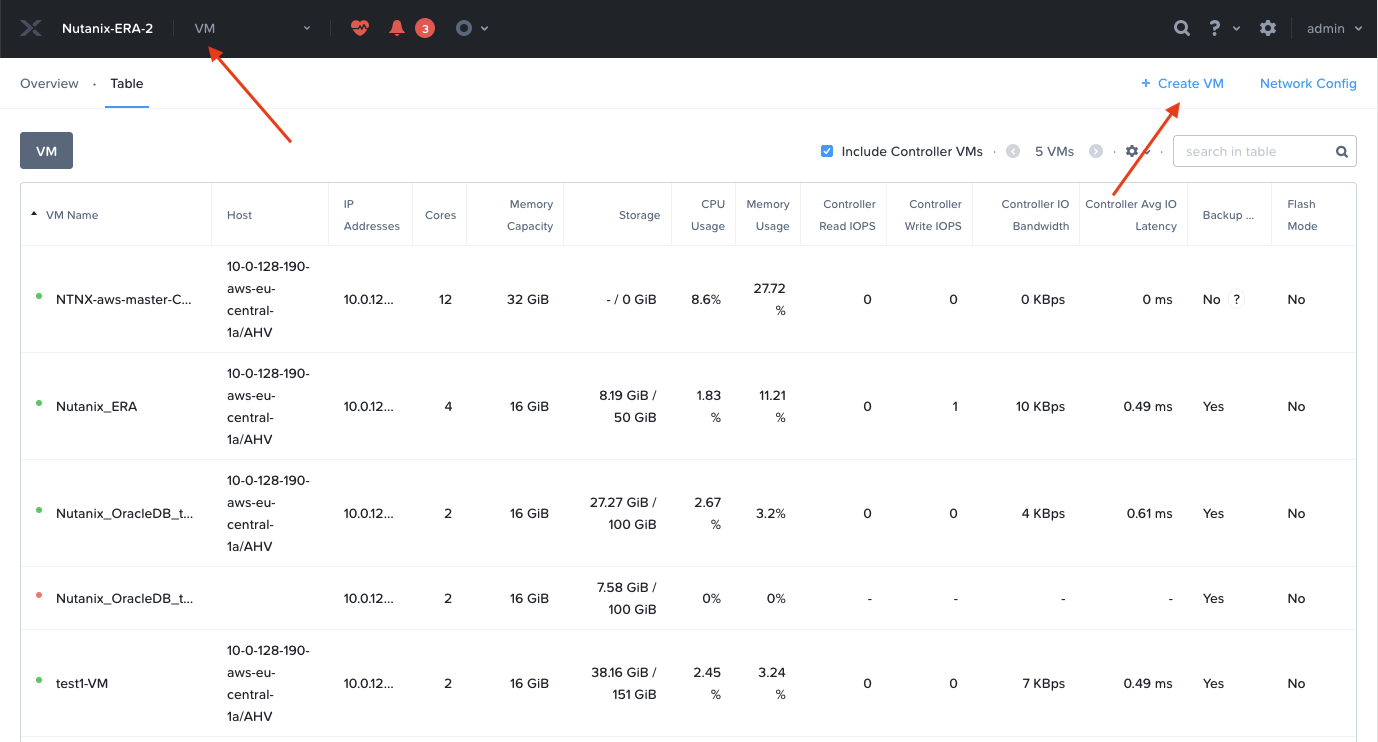
Task: Click the Nutanix-ERA-2 cluster name
Action: [107, 28]
